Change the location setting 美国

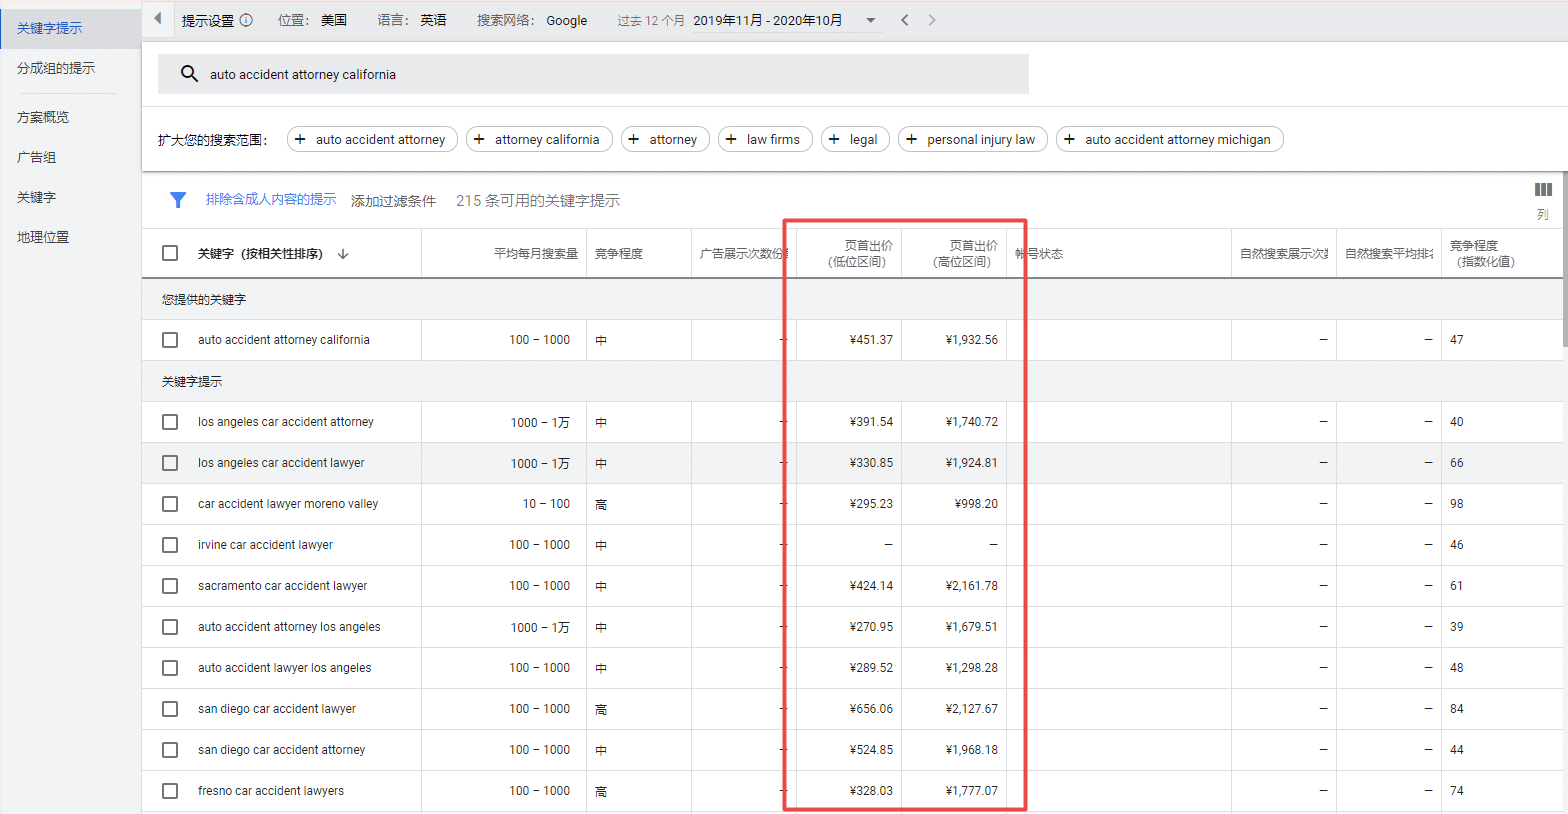click(334, 20)
